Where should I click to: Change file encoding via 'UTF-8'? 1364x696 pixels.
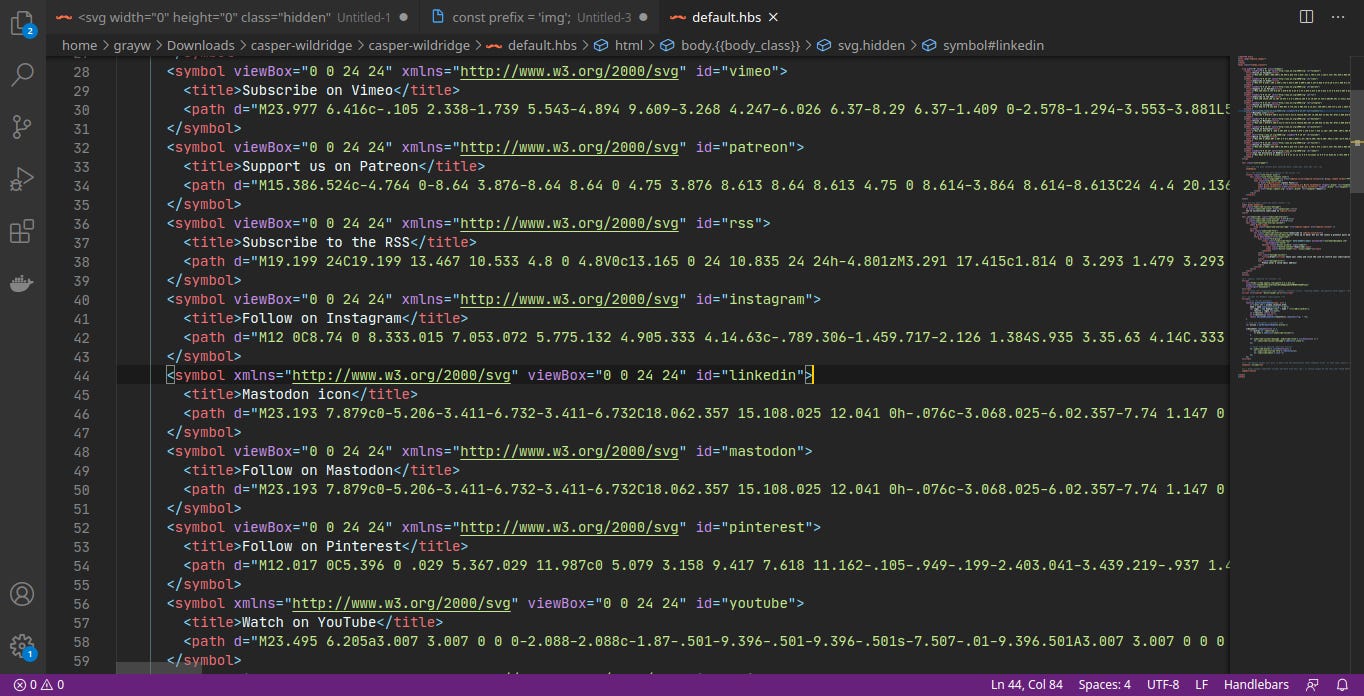[1163, 685]
